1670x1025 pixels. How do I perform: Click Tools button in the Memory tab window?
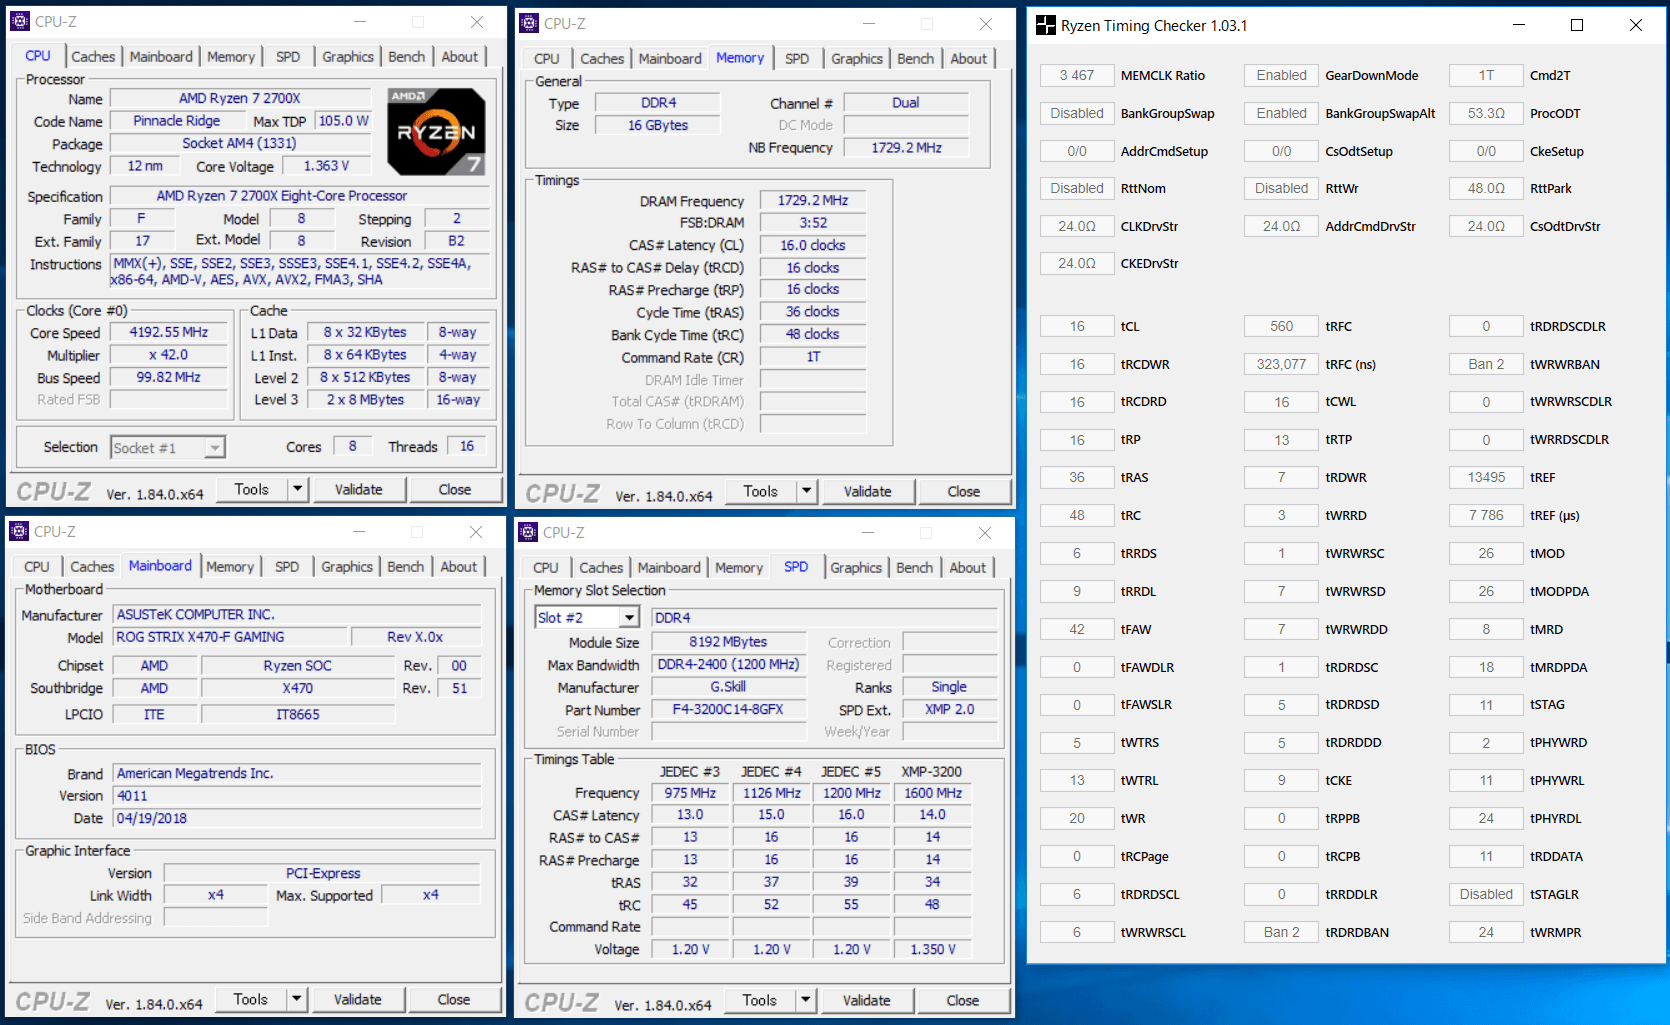[x=760, y=491]
